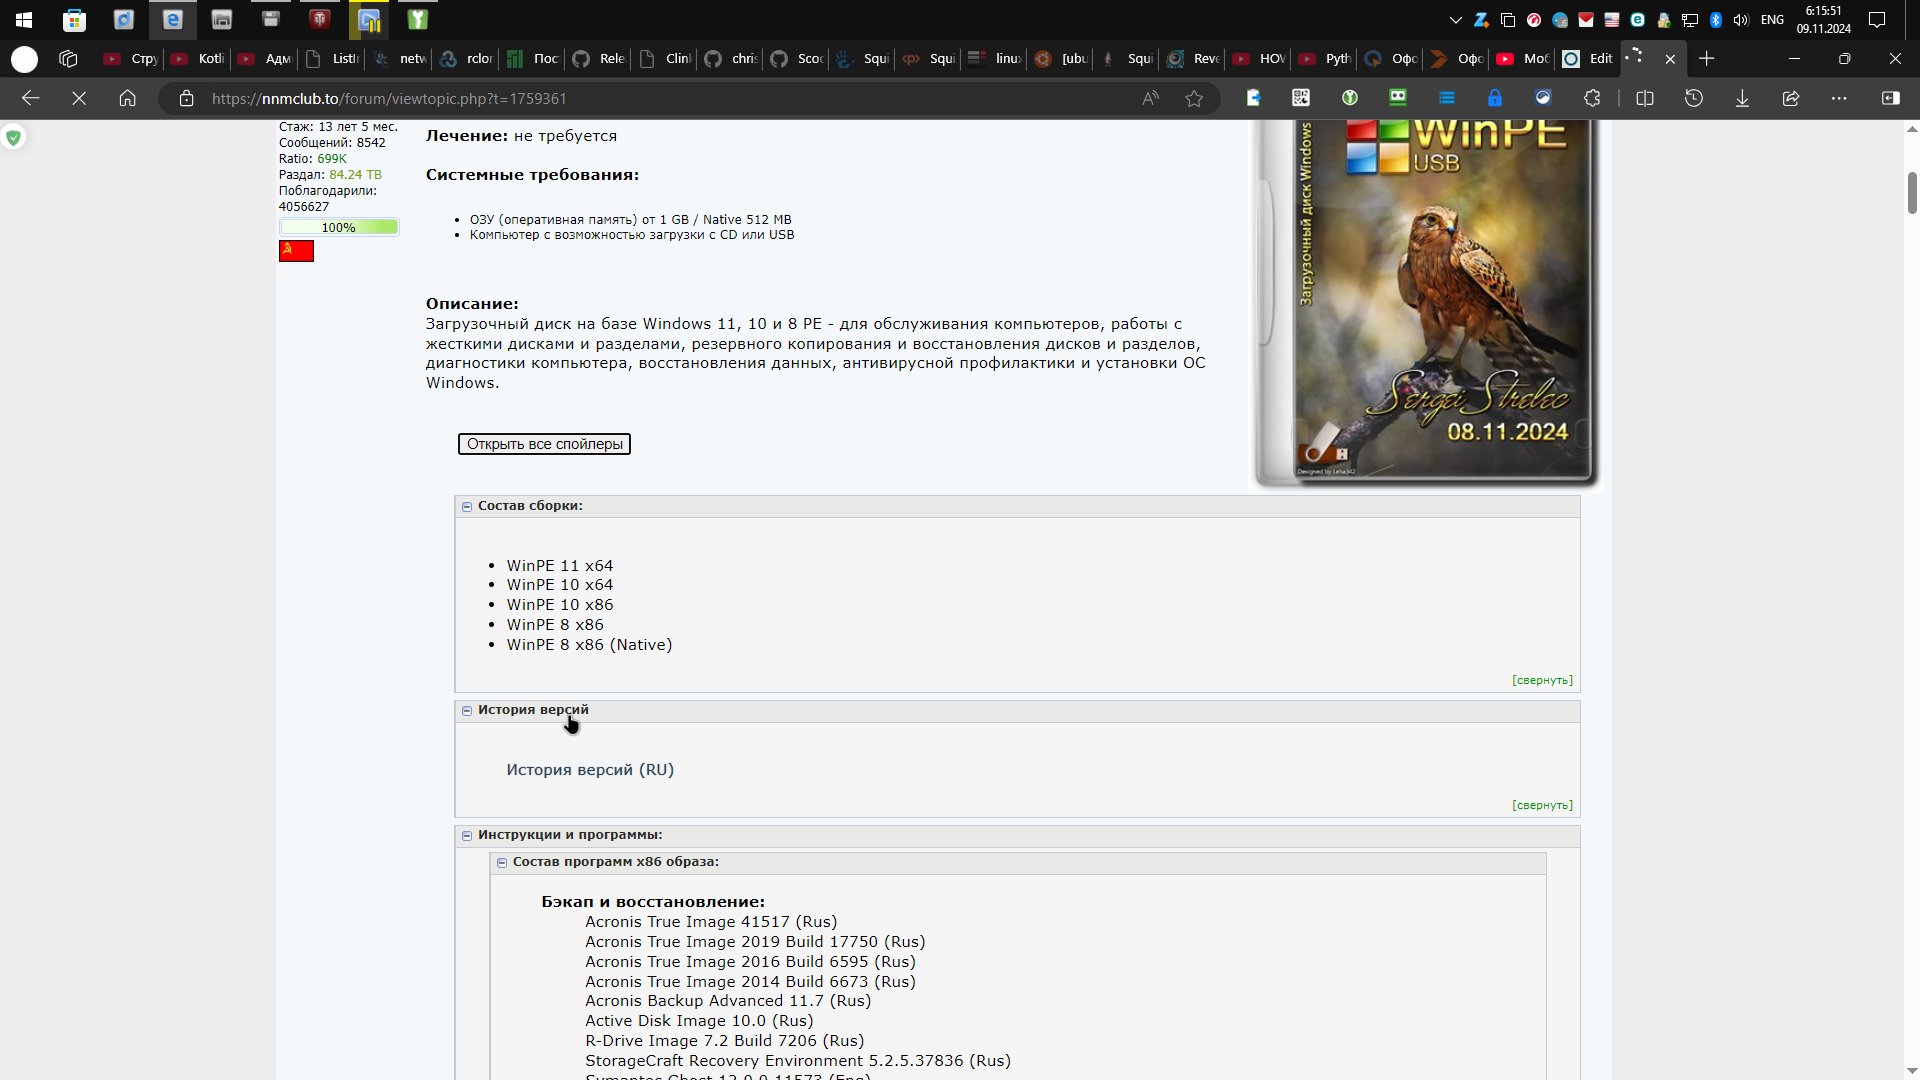Switch to the Edit tab

[x=1589, y=59]
